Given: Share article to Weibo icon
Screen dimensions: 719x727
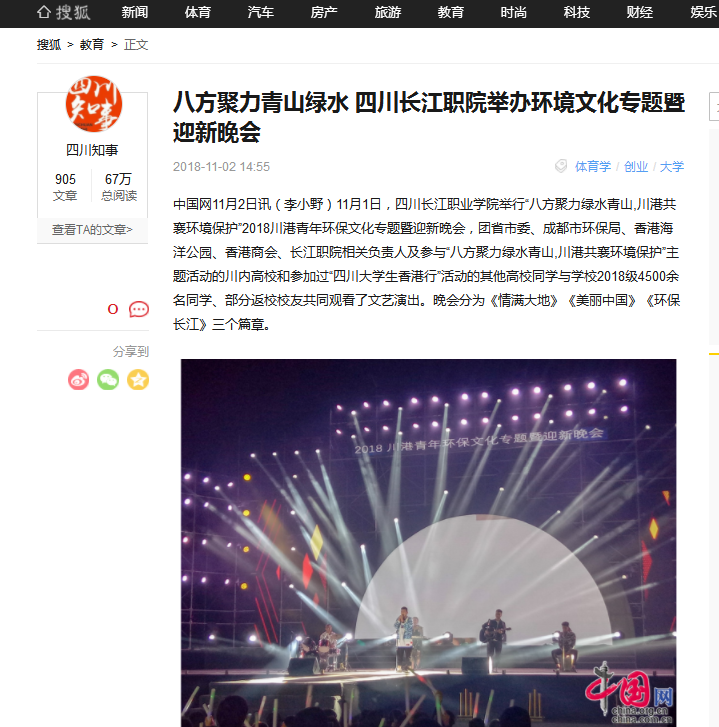Looking at the screenshot, I should 78,380.
